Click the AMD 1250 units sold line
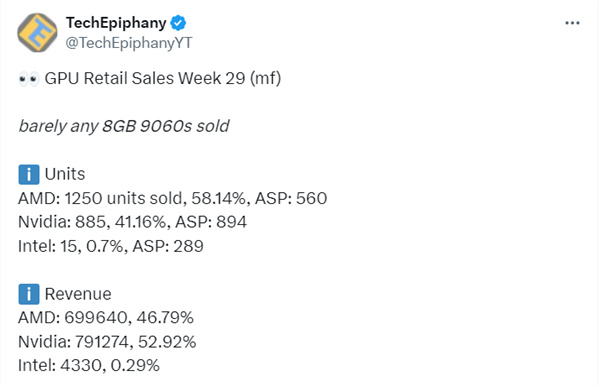 [x=173, y=198]
